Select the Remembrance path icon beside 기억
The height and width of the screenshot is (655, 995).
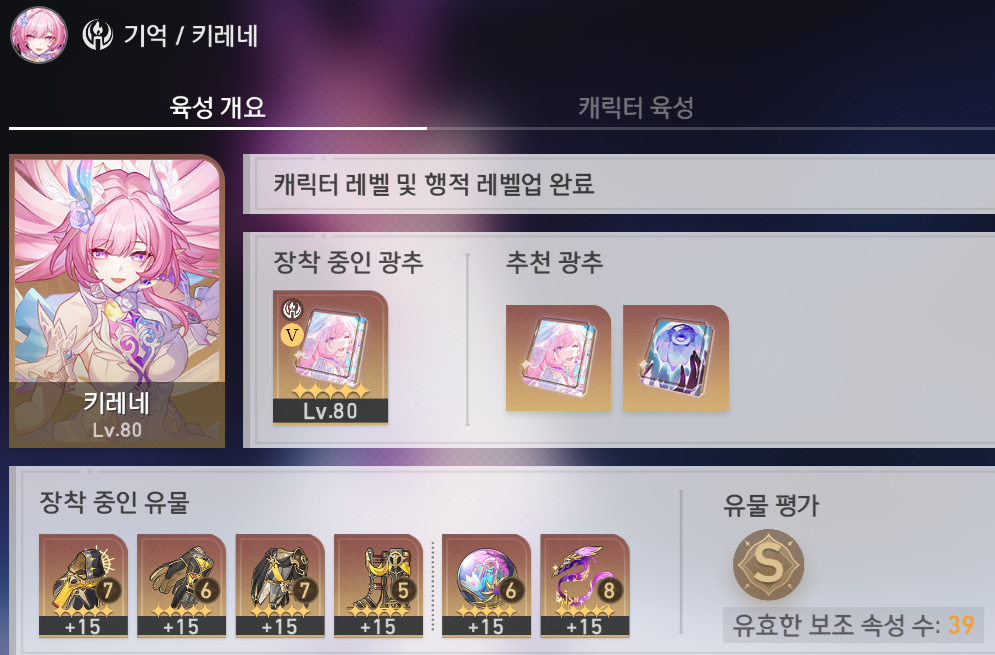pyautogui.click(x=98, y=35)
